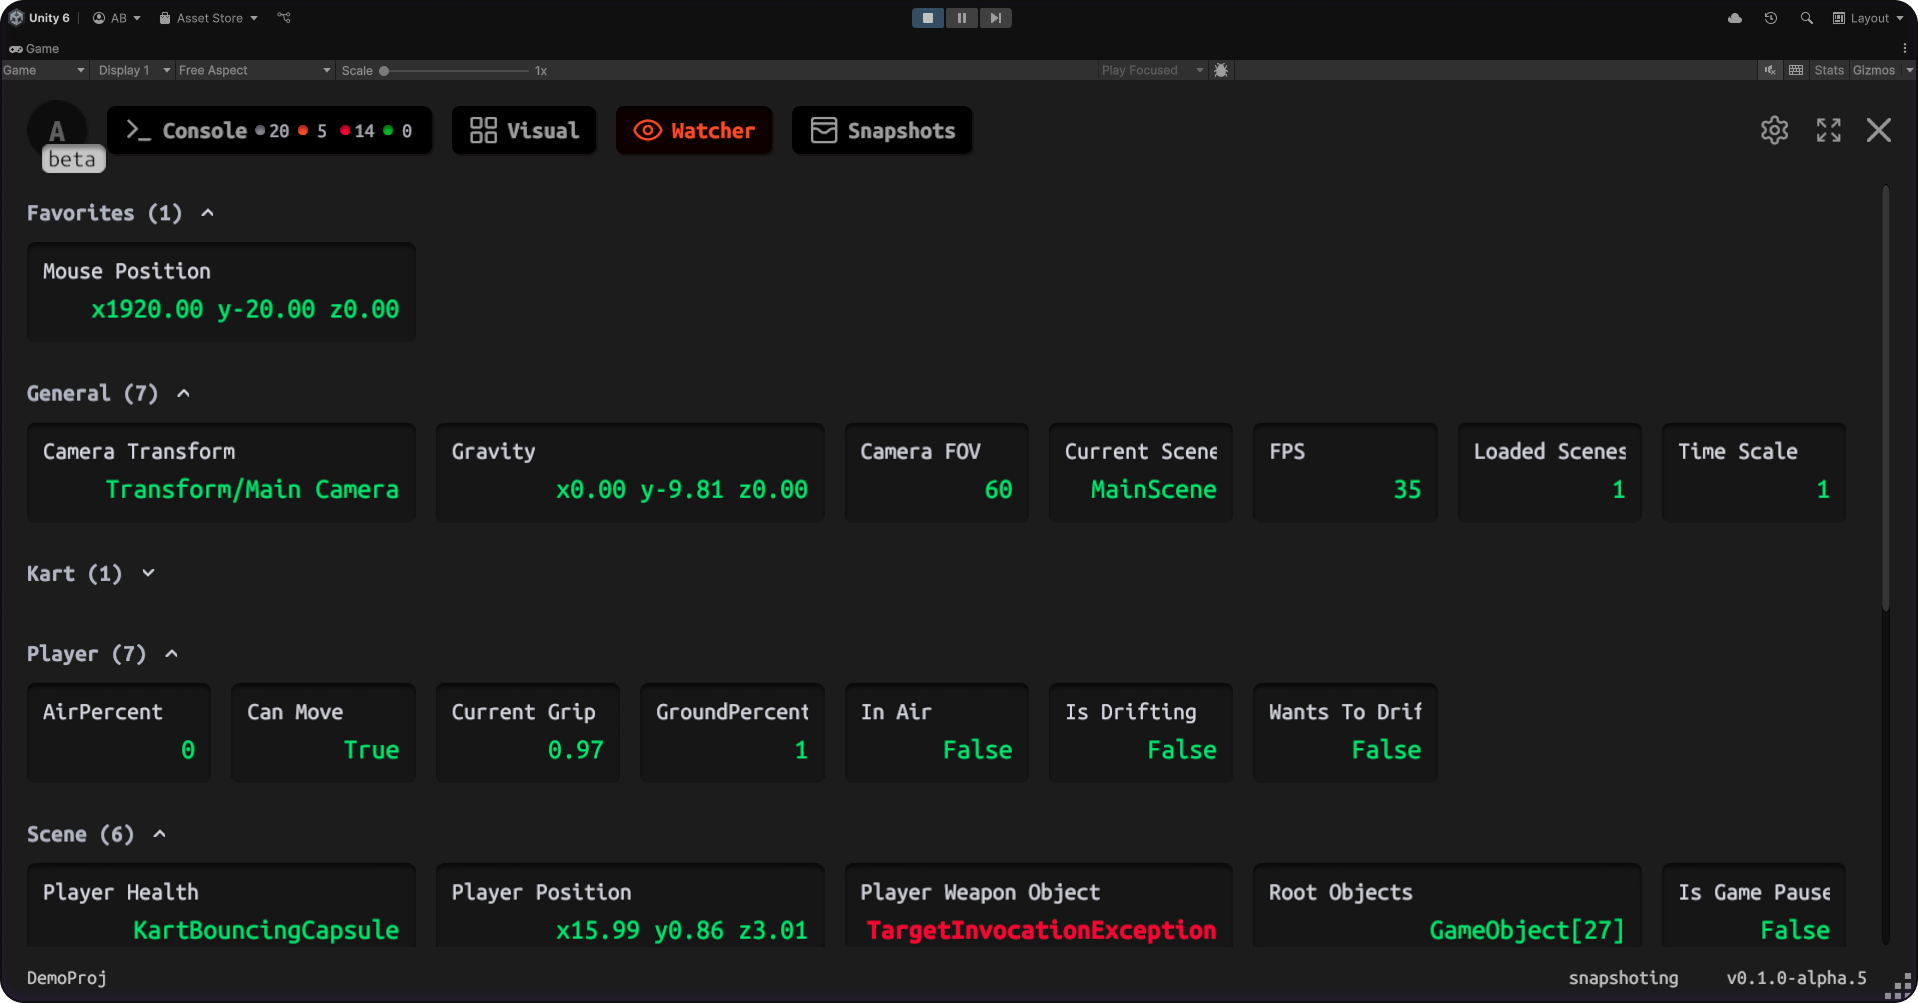
Task: Click the step forward playback button
Action: click(995, 18)
